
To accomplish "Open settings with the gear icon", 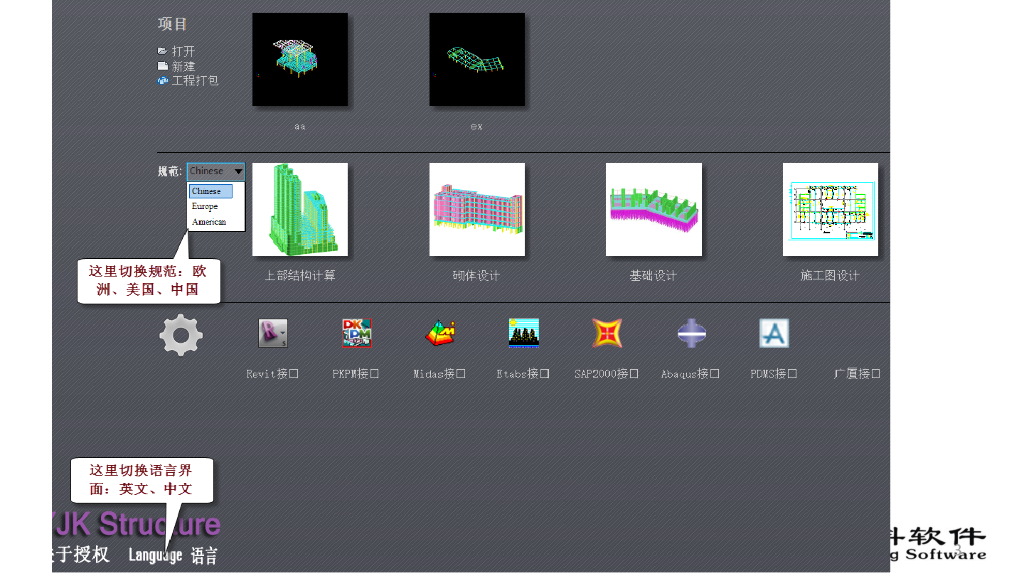I will [181, 335].
